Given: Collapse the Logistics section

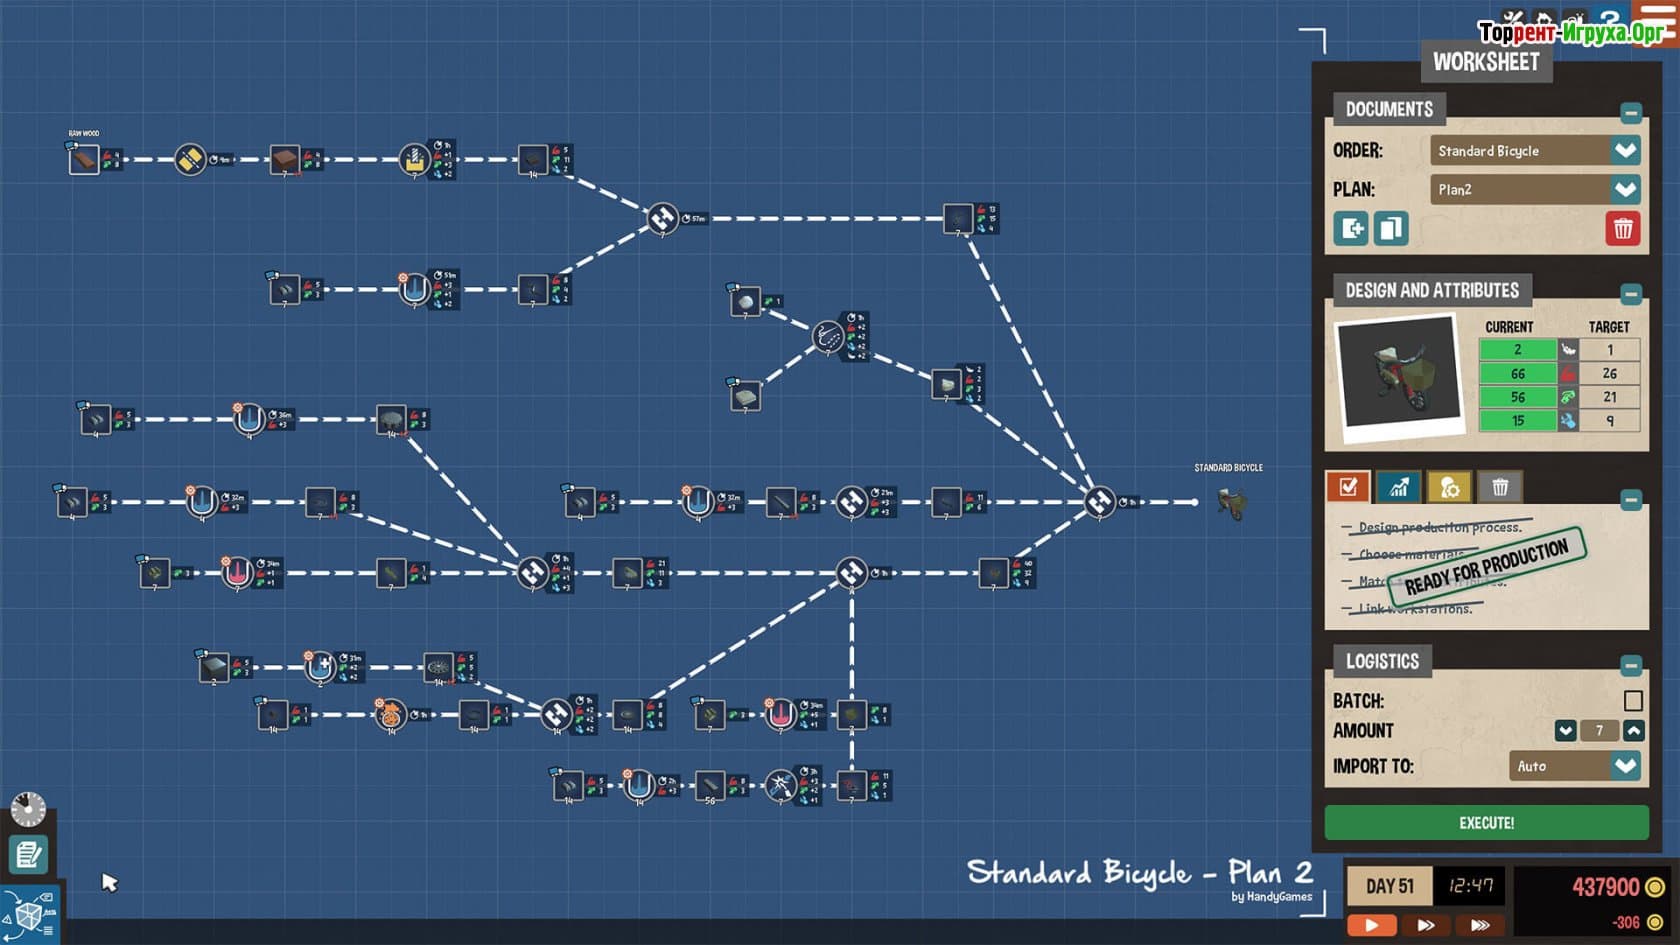Looking at the screenshot, I should (1631, 665).
